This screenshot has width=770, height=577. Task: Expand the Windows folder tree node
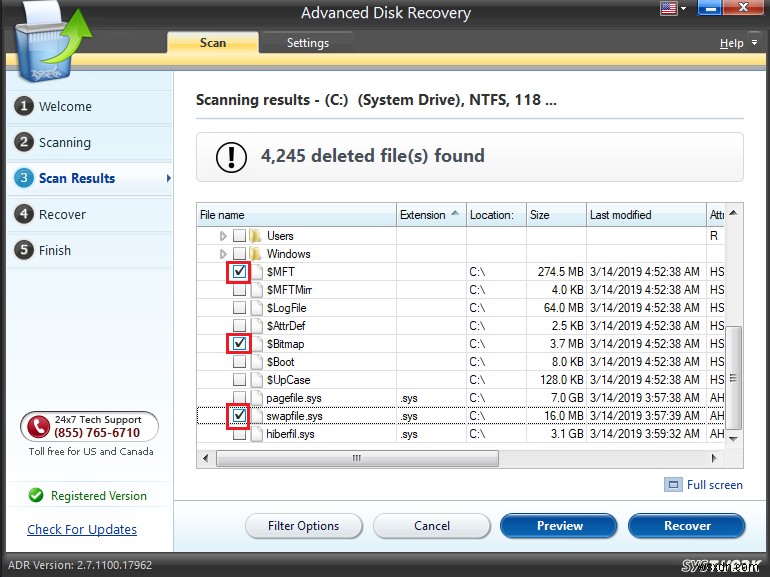[223, 254]
